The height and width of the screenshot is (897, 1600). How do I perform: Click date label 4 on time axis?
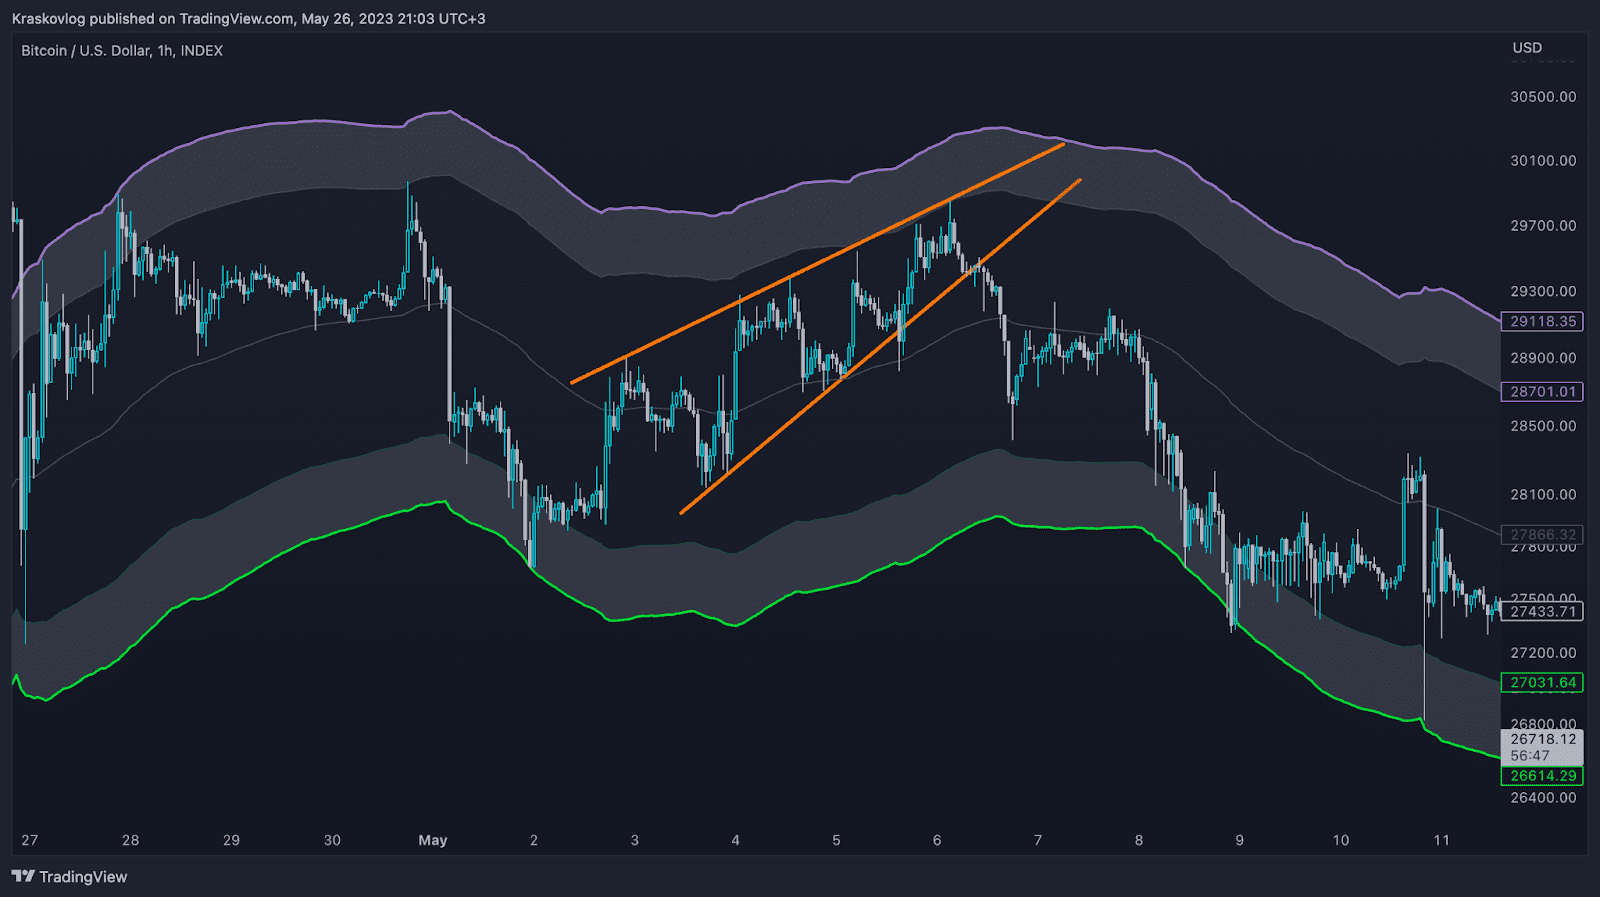(735, 840)
